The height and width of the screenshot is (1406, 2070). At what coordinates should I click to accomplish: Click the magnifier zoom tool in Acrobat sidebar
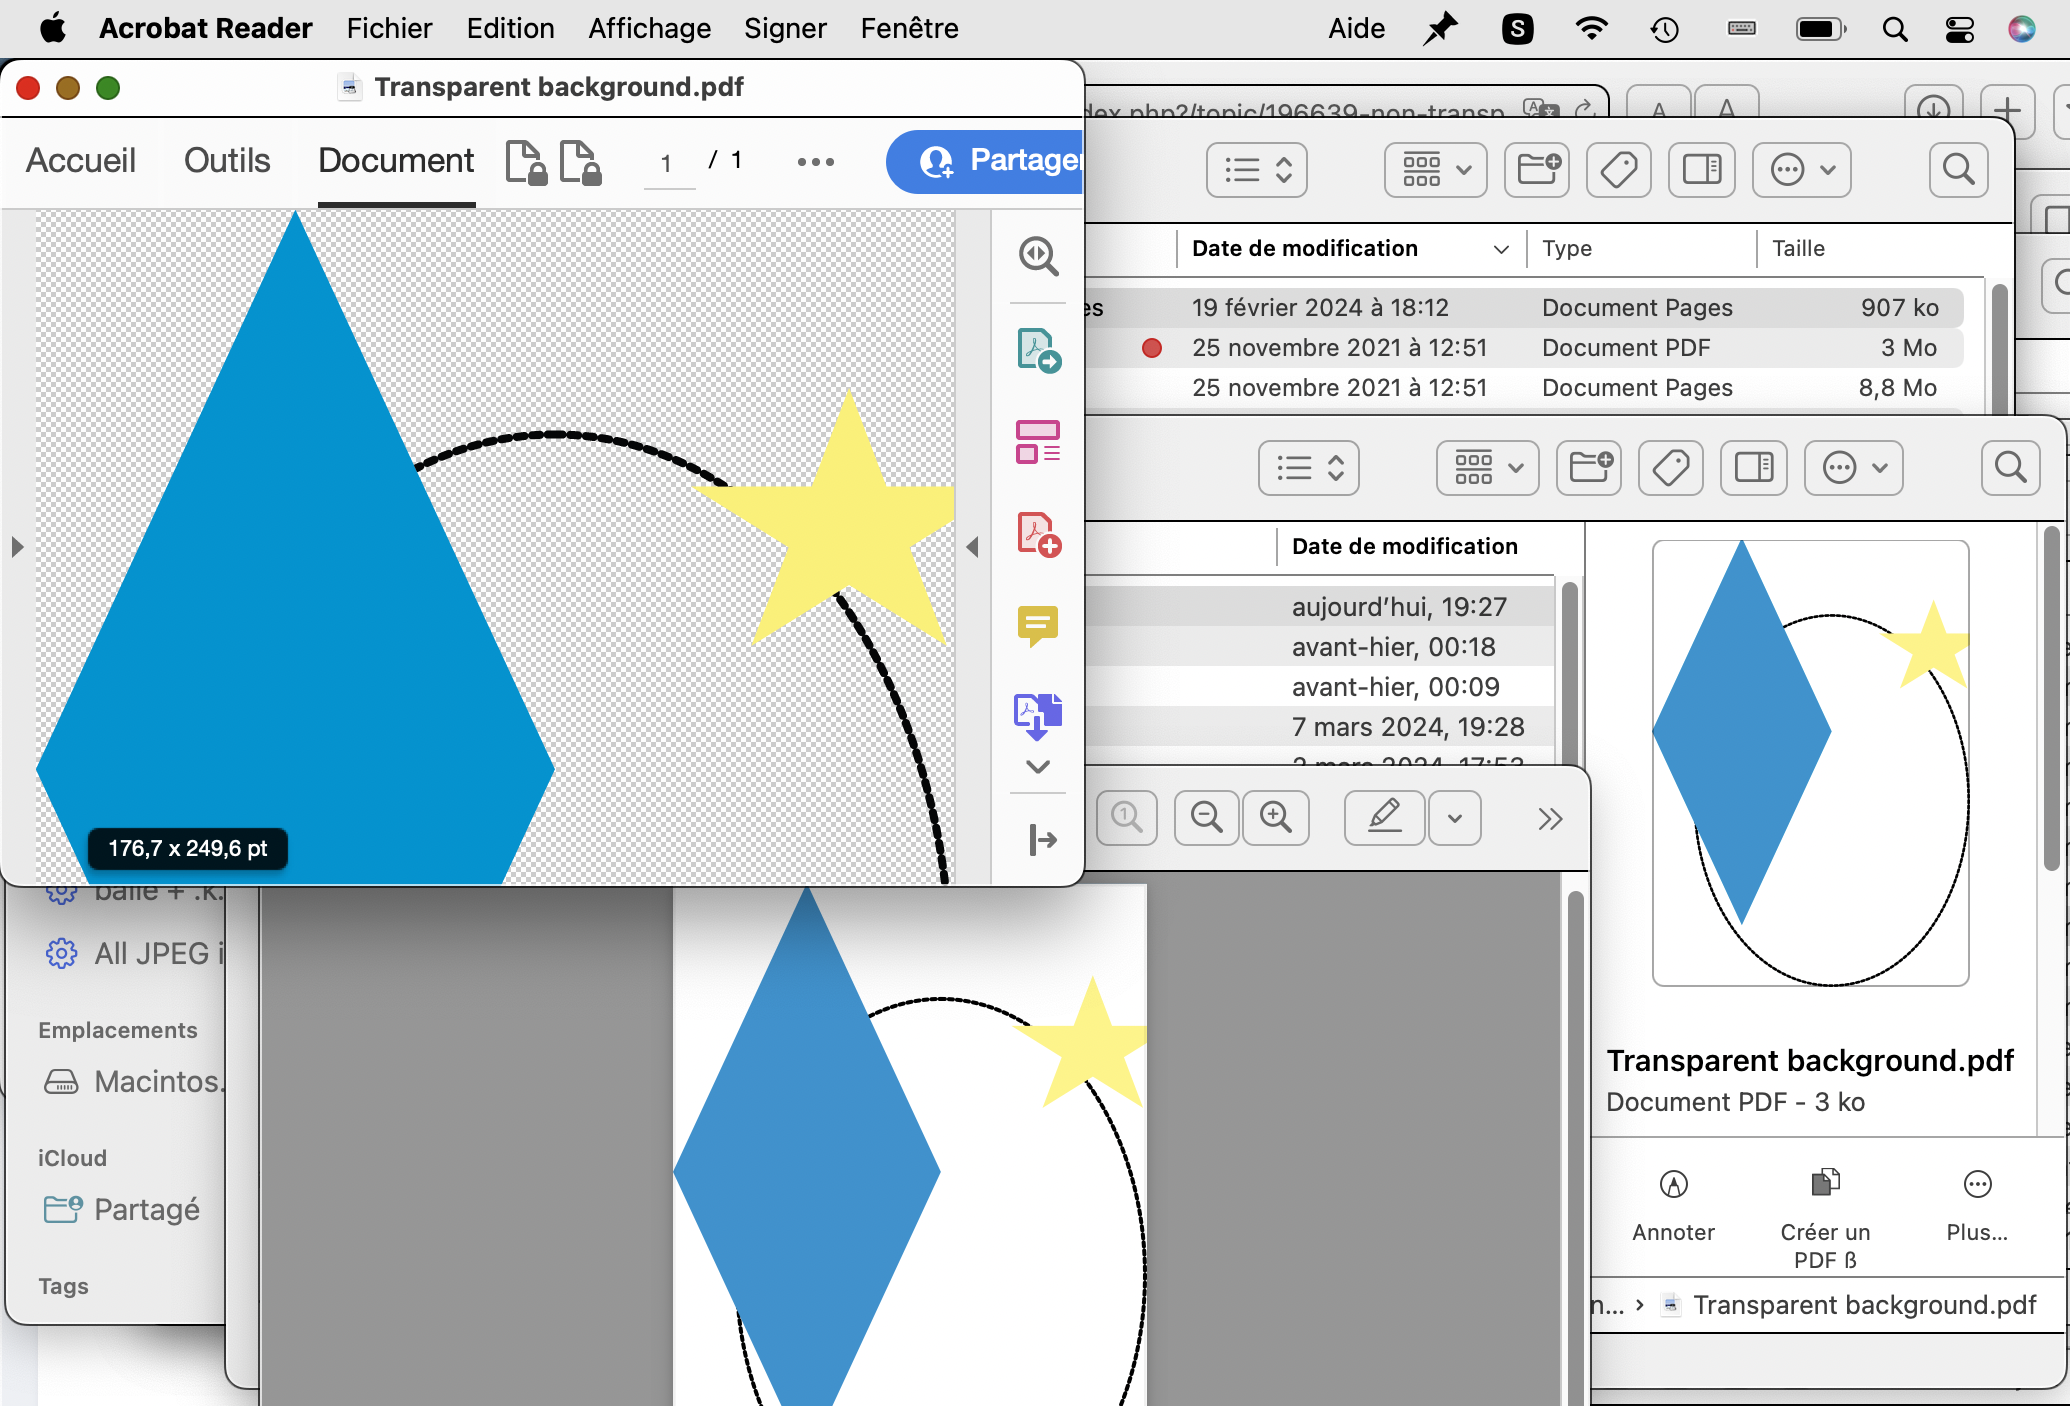point(1038,256)
